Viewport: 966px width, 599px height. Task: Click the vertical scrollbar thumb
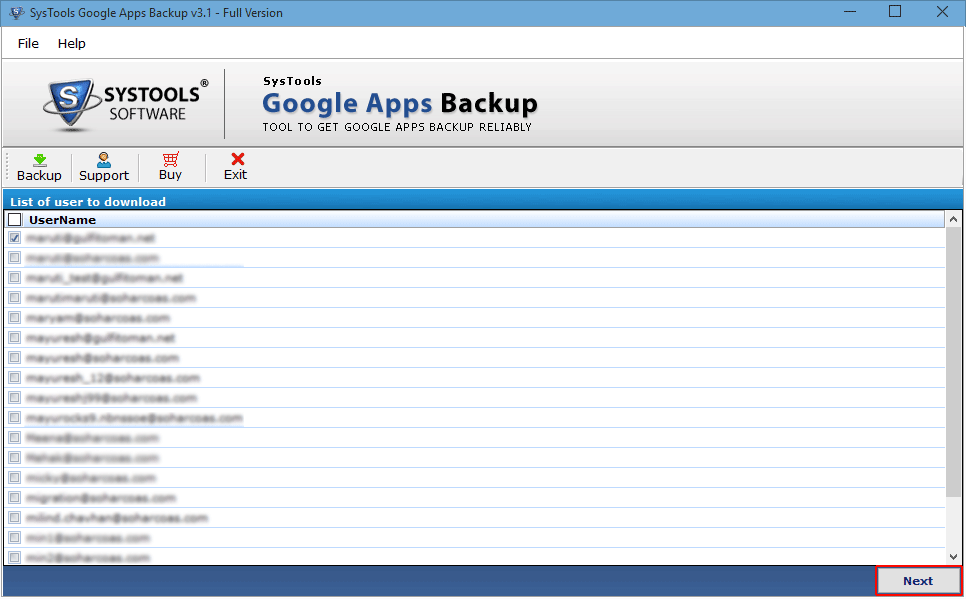point(953,364)
